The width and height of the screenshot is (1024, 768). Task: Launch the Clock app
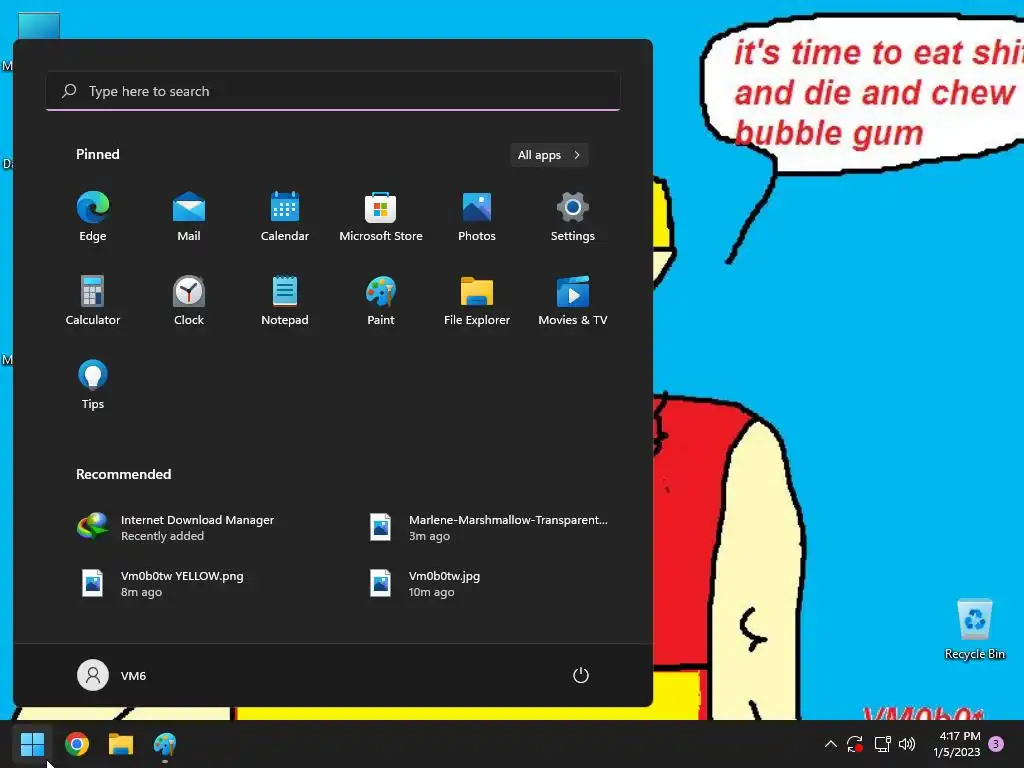click(189, 300)
